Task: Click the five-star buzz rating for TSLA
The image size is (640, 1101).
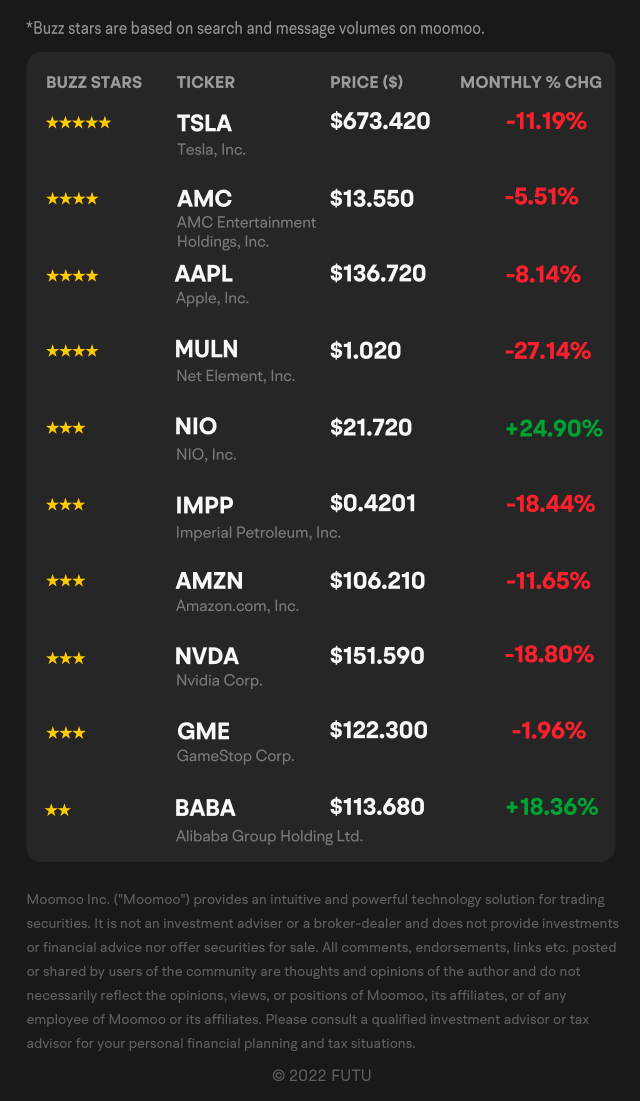Action: coord(79,123)
